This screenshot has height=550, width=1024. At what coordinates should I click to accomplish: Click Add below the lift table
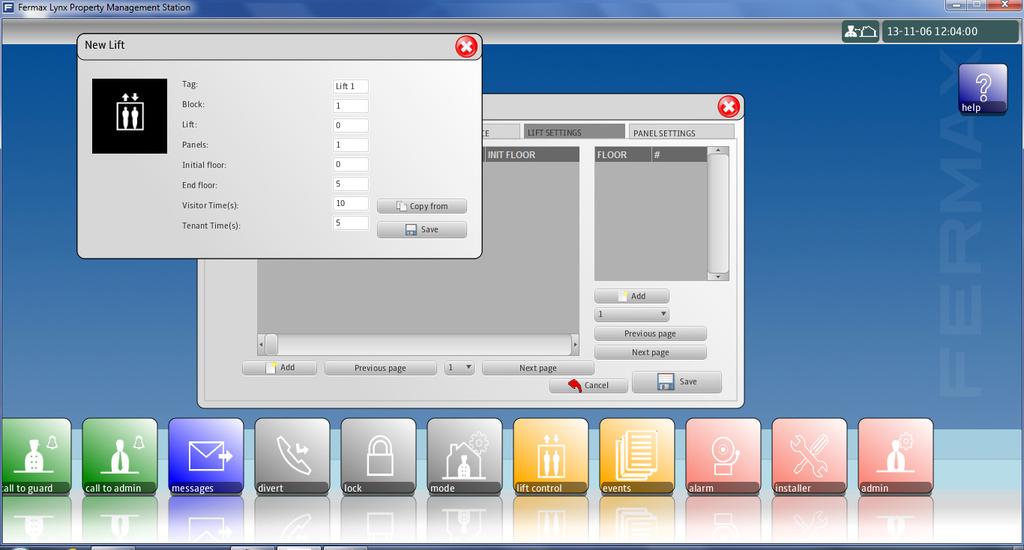tap(280, 368)
